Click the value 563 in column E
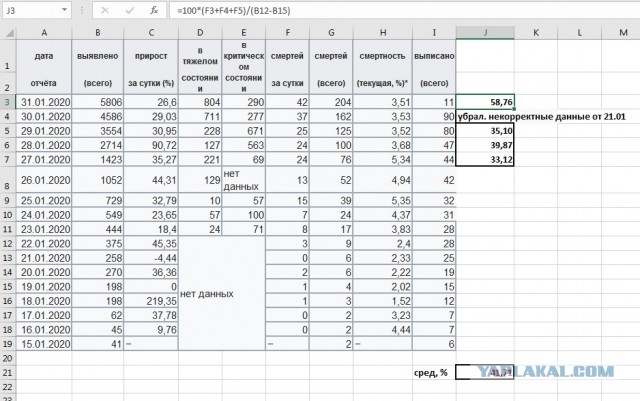The image size is (640, 401). pyautogui.click(x=244, y=145)
